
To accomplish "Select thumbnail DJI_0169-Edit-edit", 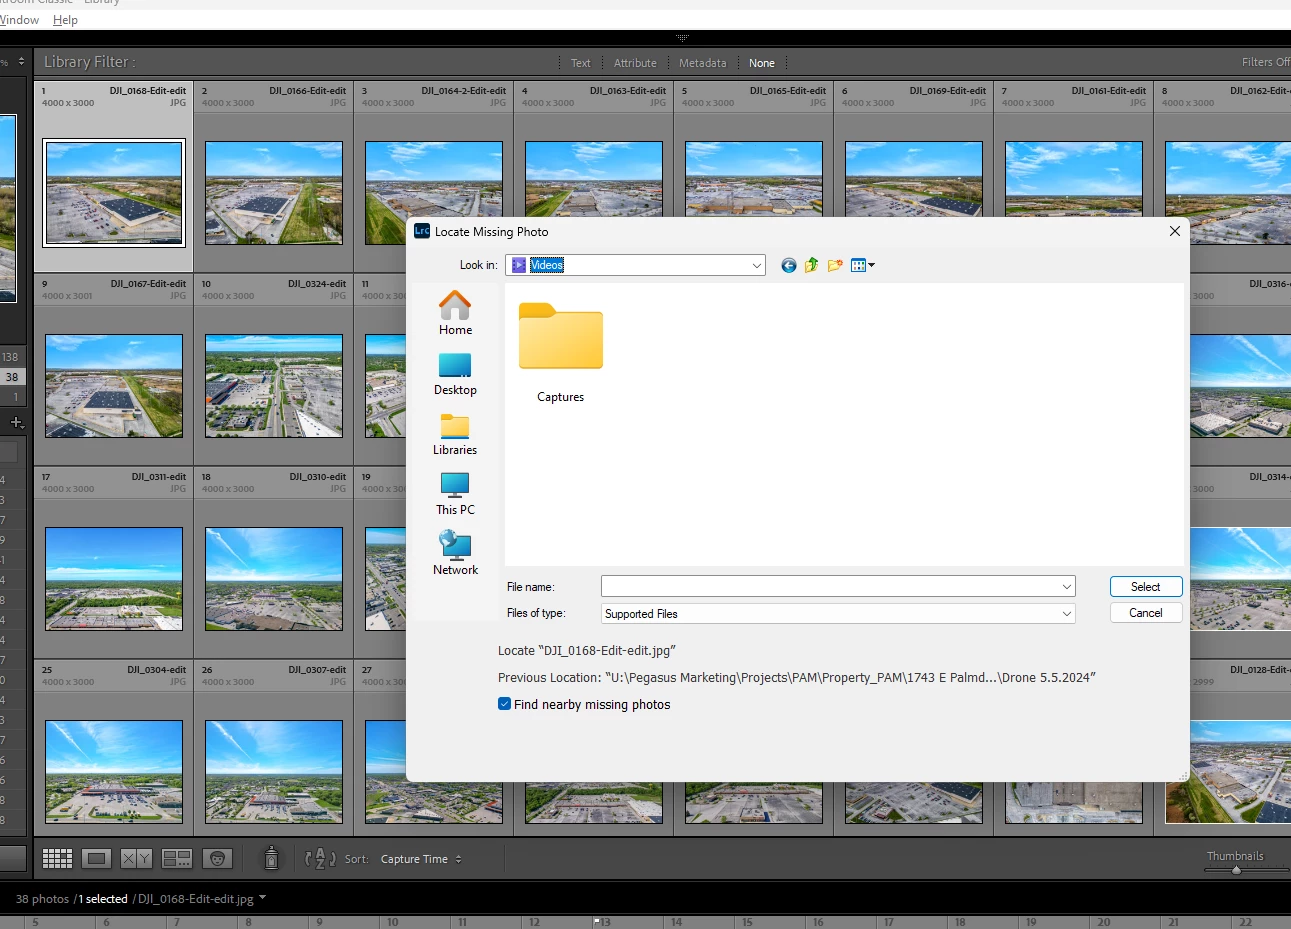I will [x=914, y=180].
